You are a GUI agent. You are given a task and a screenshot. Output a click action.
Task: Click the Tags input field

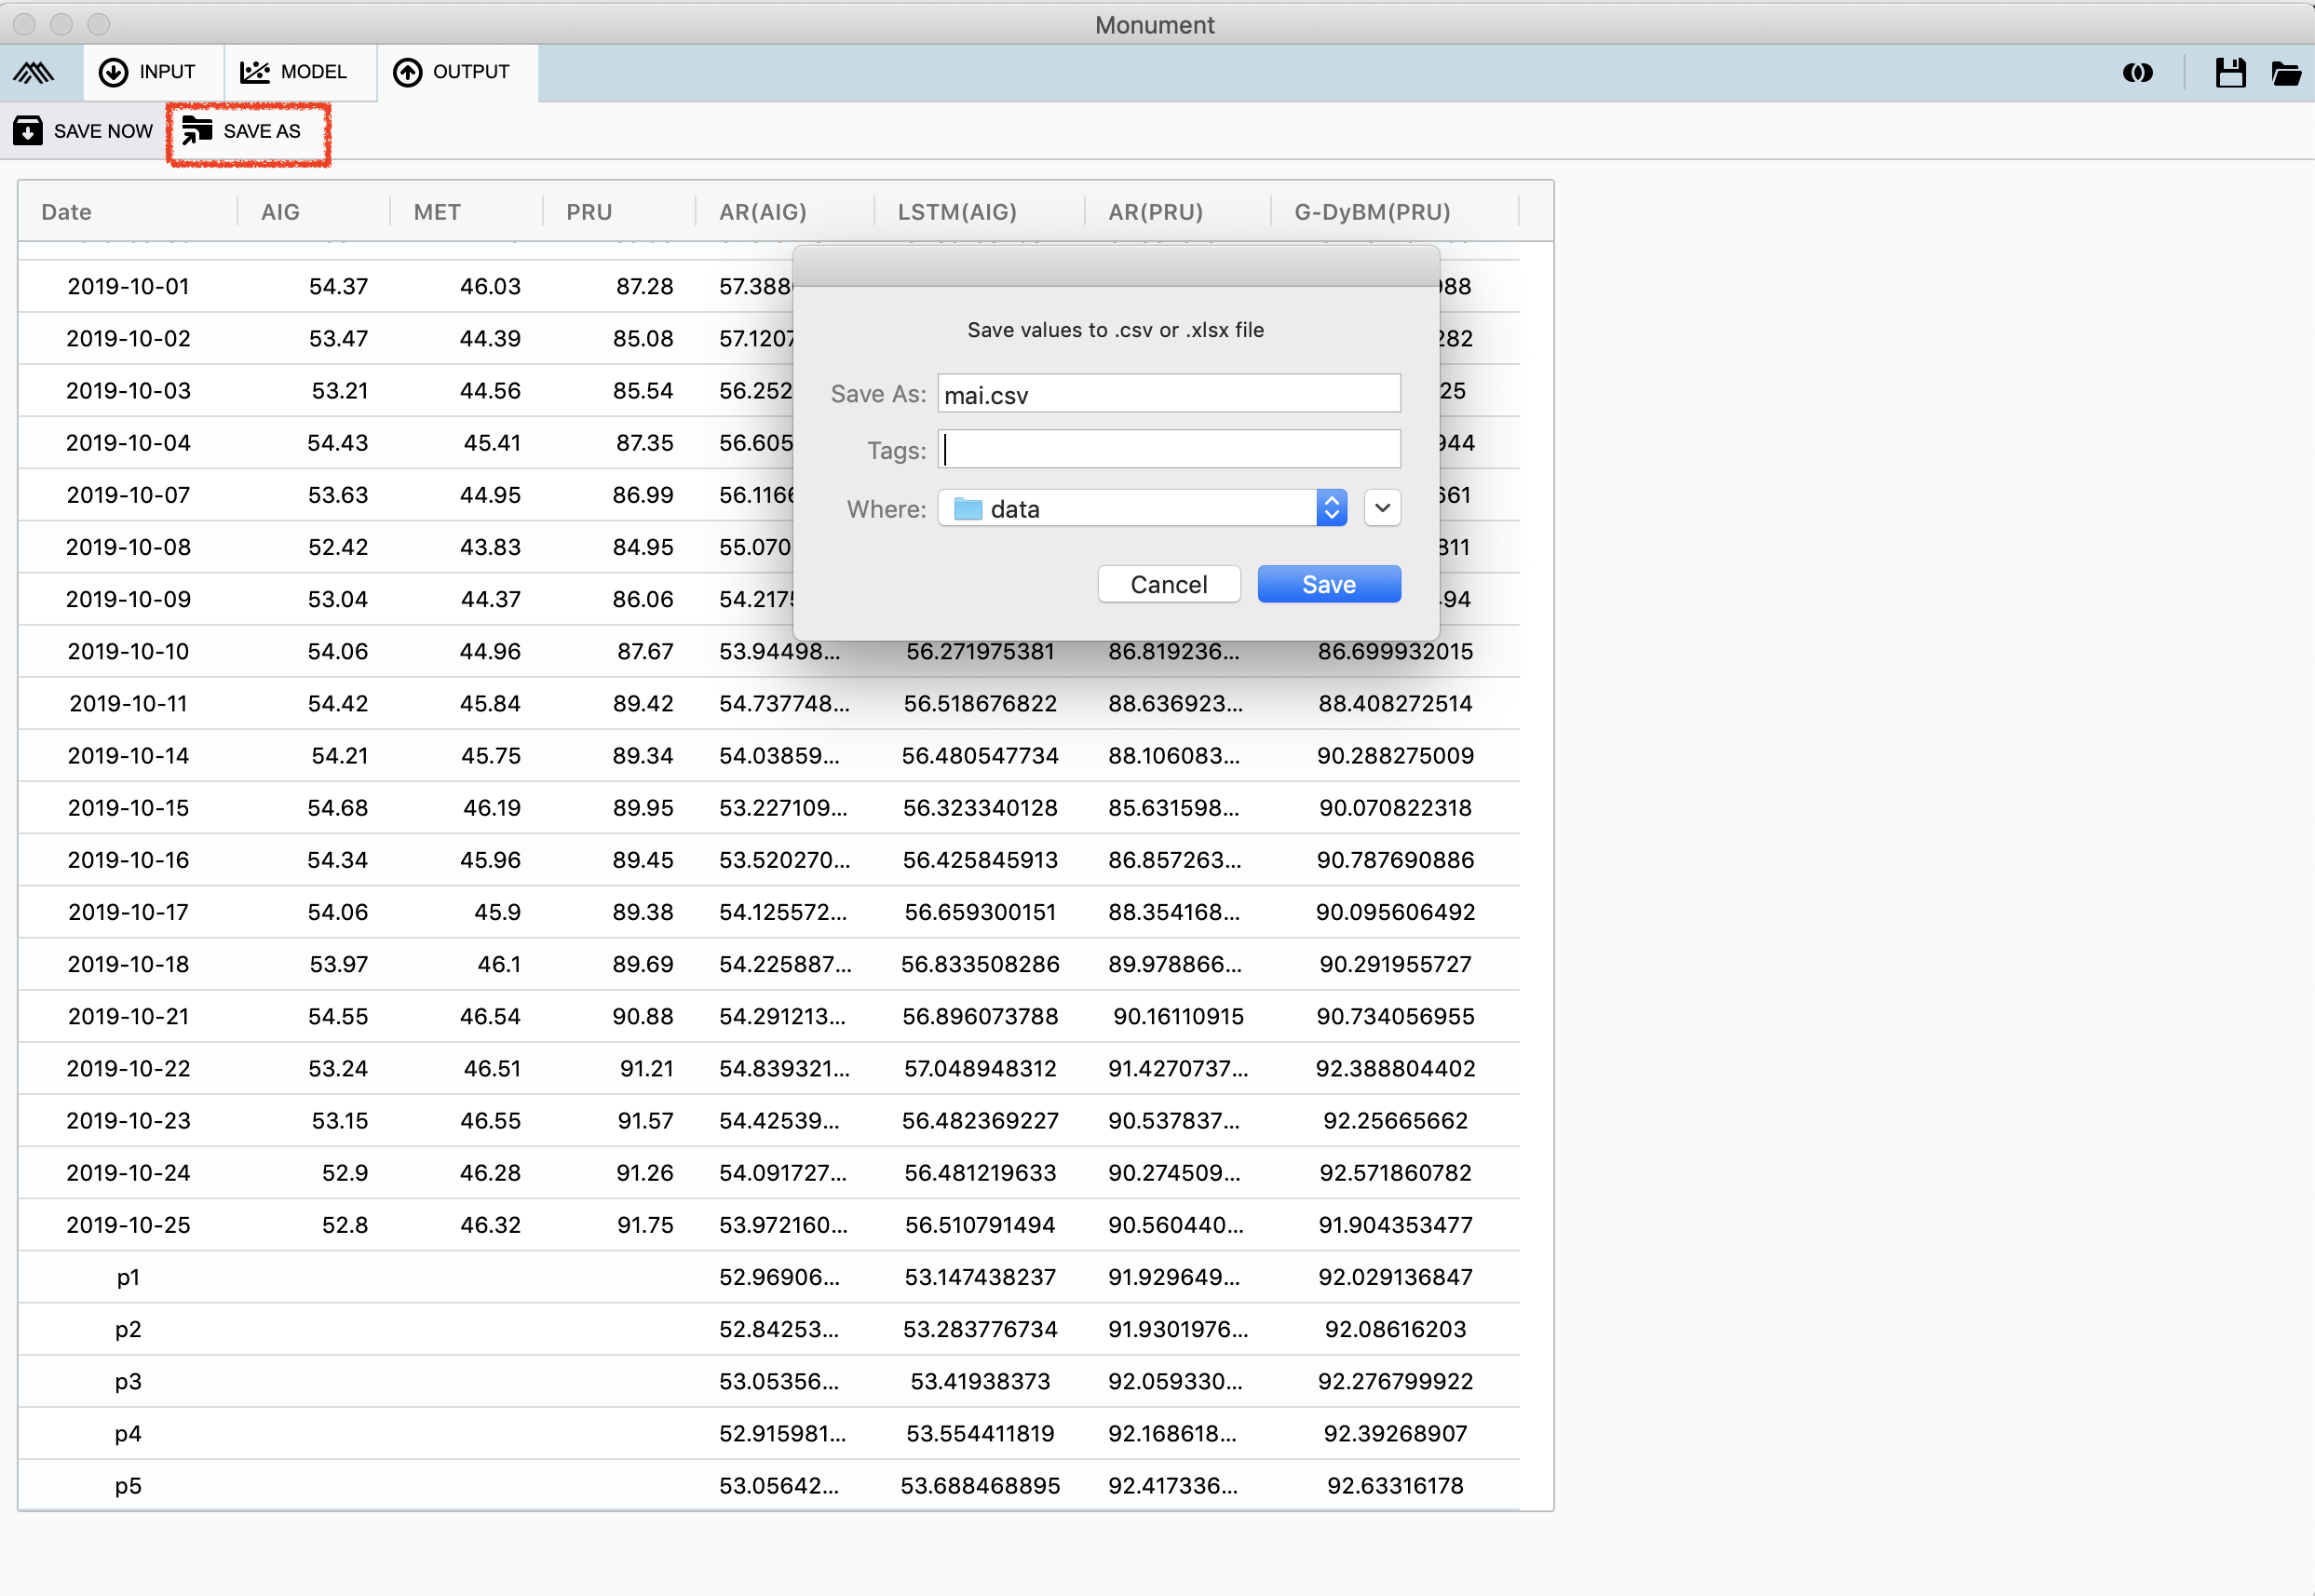tap(1168, 450)
